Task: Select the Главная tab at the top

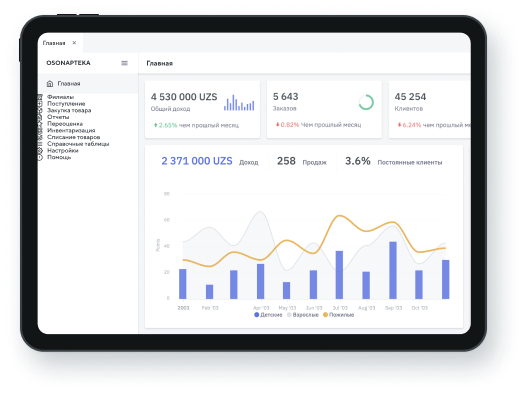Action: (x=54, y=43)
